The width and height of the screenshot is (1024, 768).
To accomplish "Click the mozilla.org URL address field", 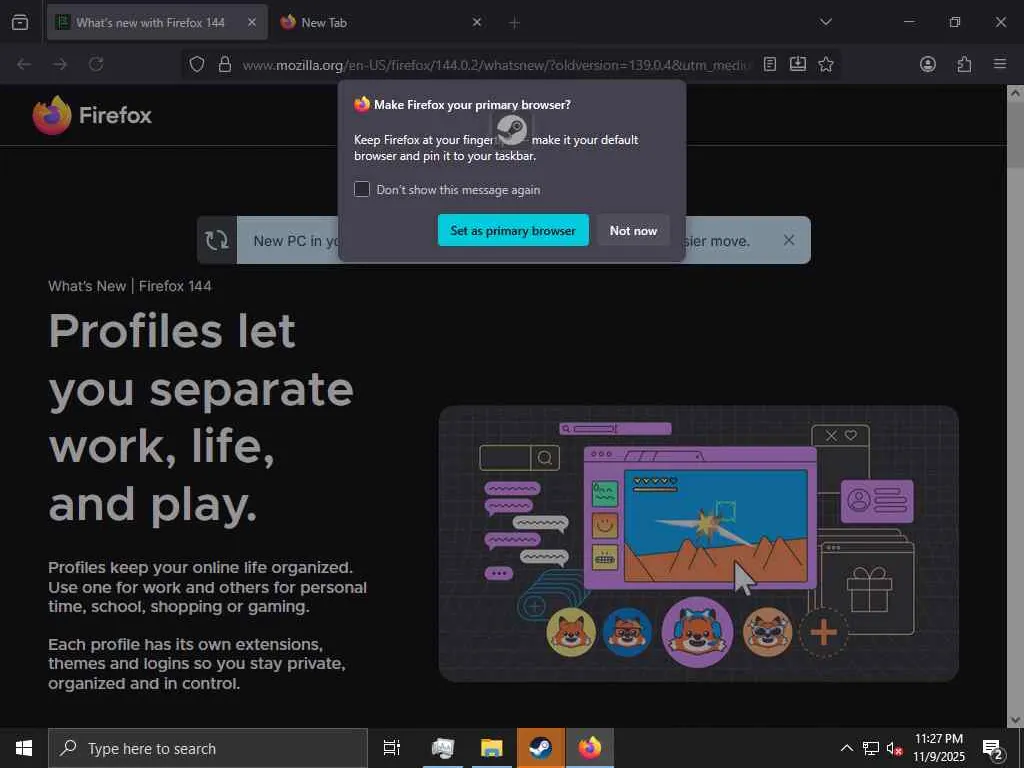I will [x=496, y=65].
